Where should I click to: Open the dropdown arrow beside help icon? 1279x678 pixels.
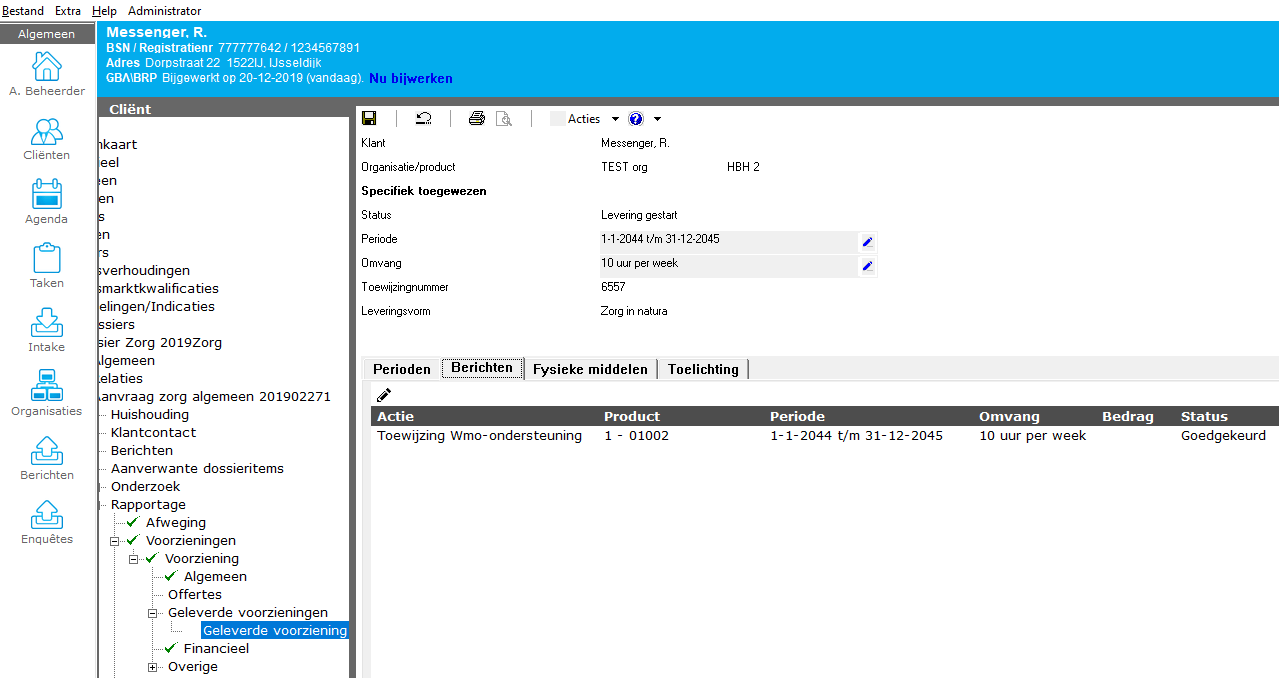tap(656, 119)
